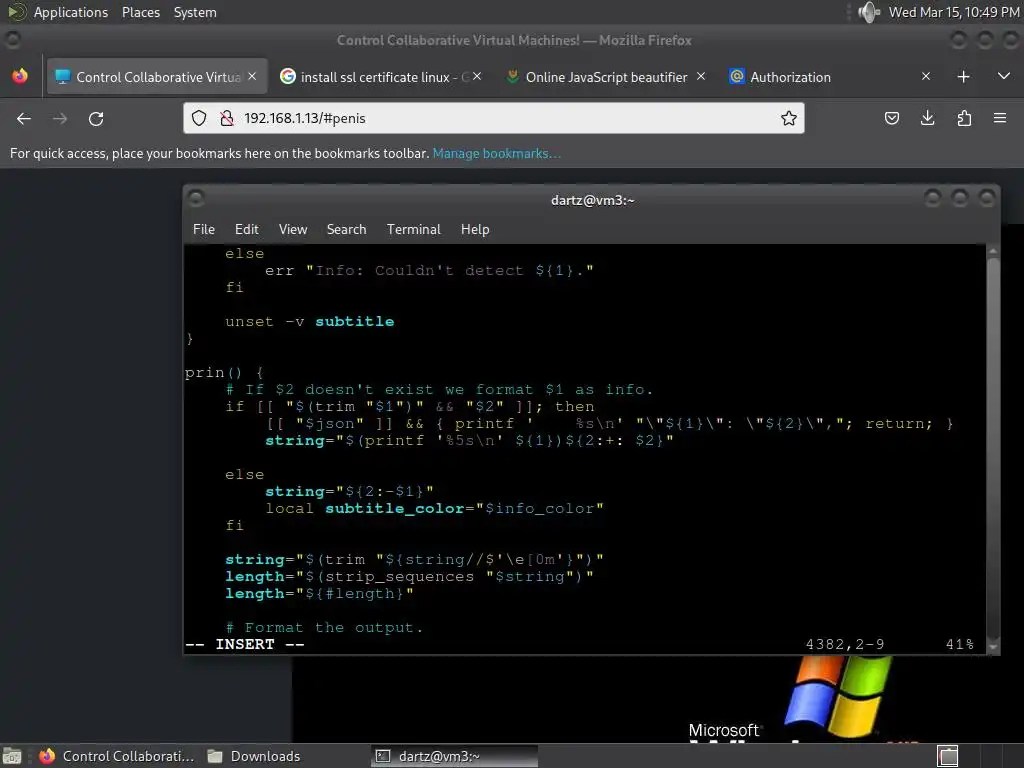The height and width of the screenshot is (768, 1024).
Task: Open the terminal Edit menu
Action: [x=246, y=229]
